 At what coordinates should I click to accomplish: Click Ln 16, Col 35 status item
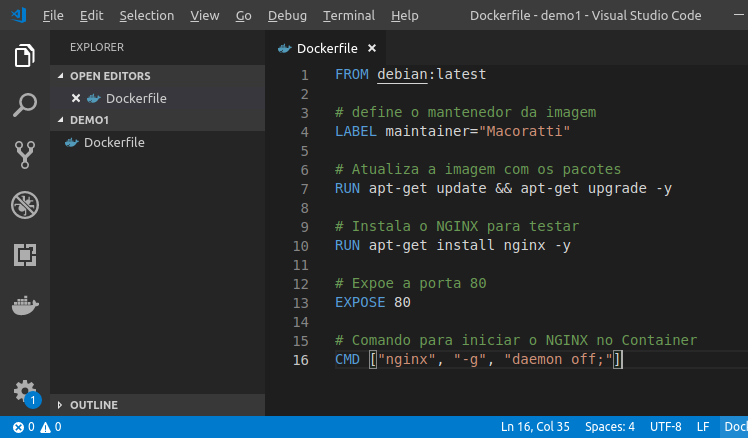[x=535, y=427]
